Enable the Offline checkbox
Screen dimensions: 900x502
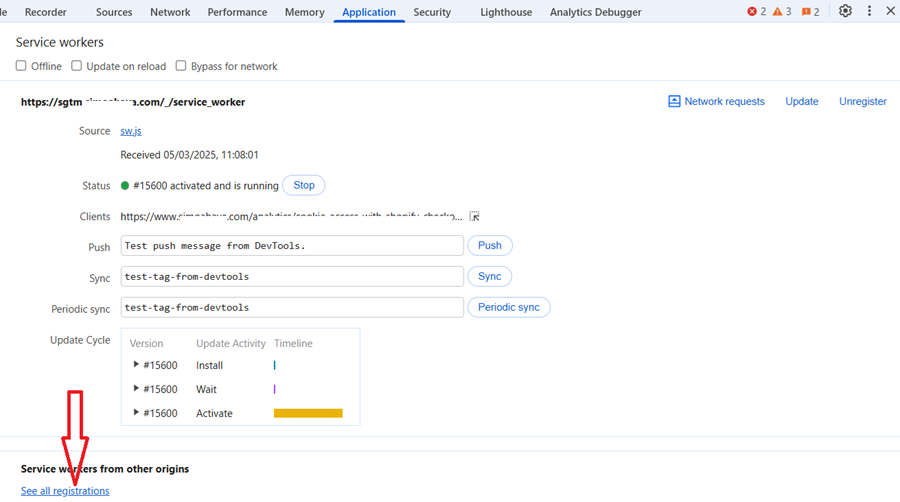coord(21,65)
